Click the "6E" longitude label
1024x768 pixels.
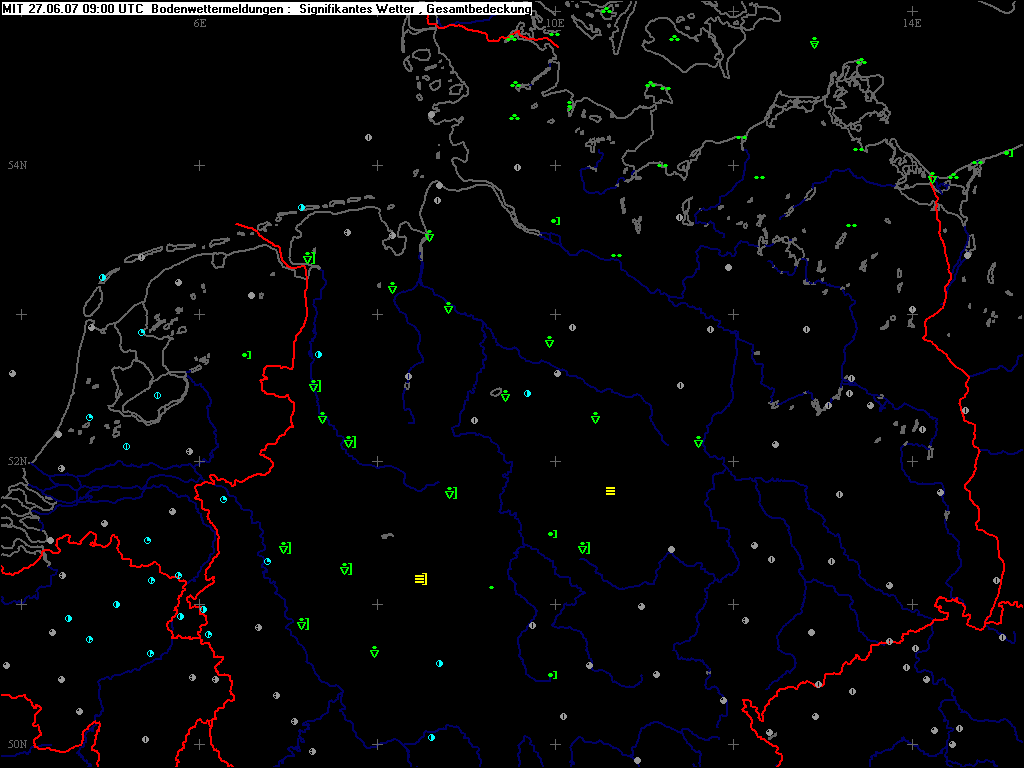[199, 22]
